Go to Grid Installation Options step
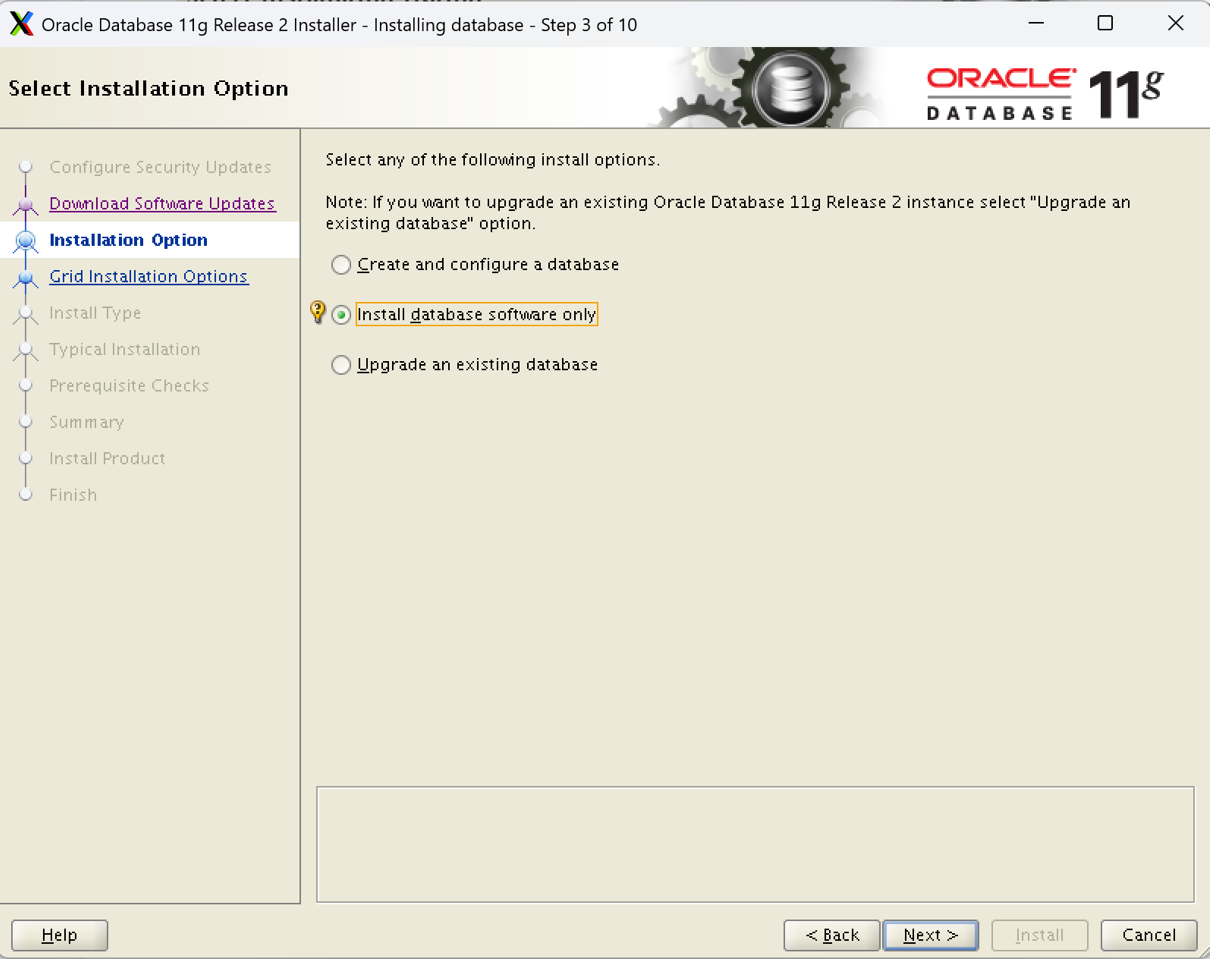The height and width of the screenshot is (959, 1210). click(148, 277)
